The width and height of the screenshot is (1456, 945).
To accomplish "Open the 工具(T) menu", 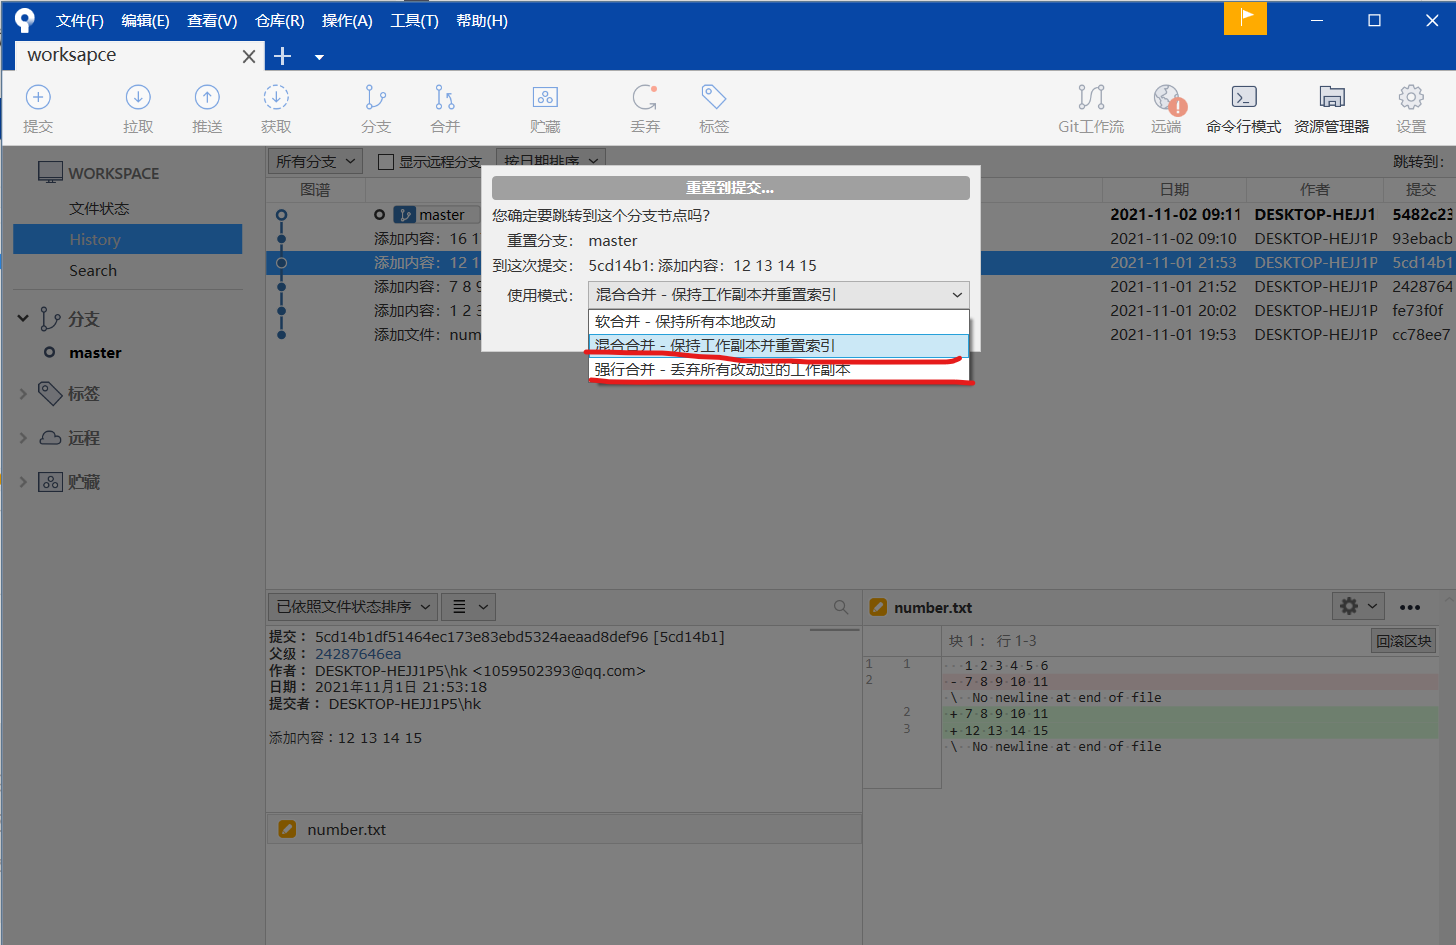I will coord(414,21).
